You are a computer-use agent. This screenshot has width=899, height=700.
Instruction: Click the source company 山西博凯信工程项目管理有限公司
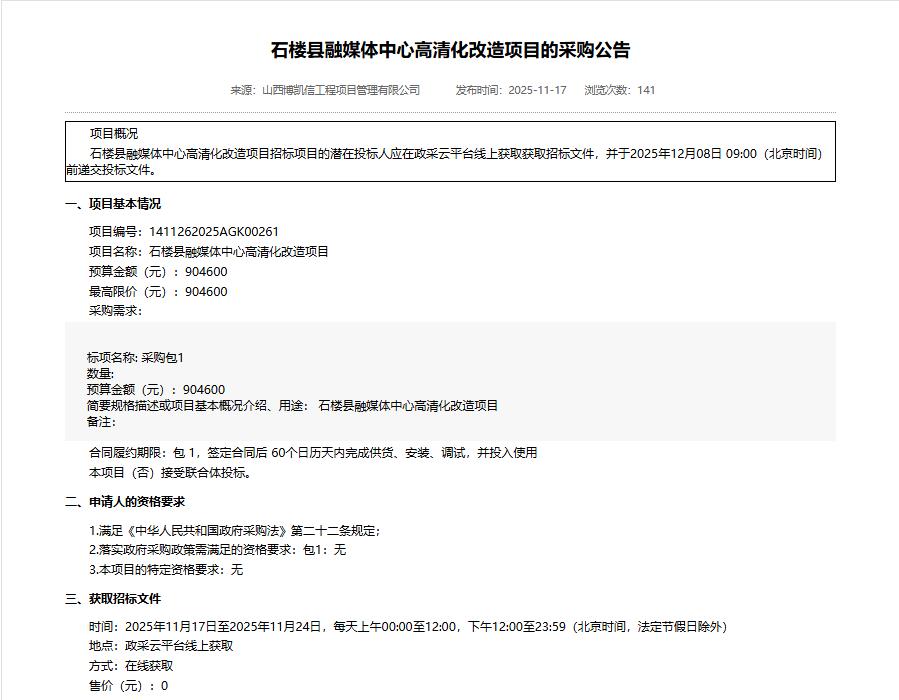[x=340, y=90]
